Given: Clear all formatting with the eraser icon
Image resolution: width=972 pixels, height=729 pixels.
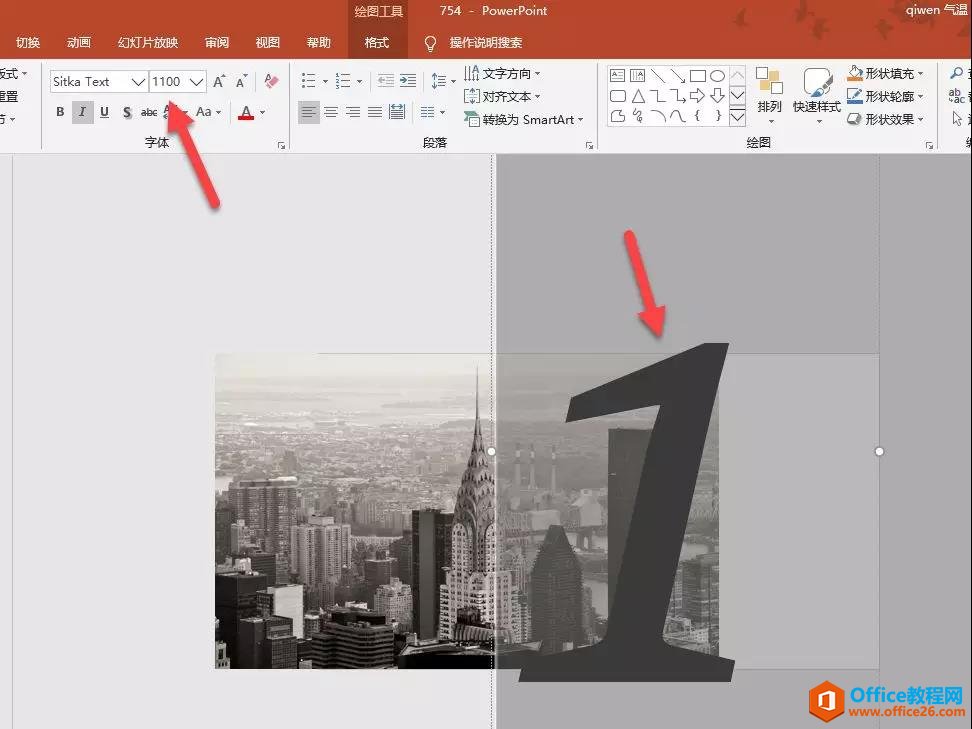Looking at the screenshot, I should point(271,82).
